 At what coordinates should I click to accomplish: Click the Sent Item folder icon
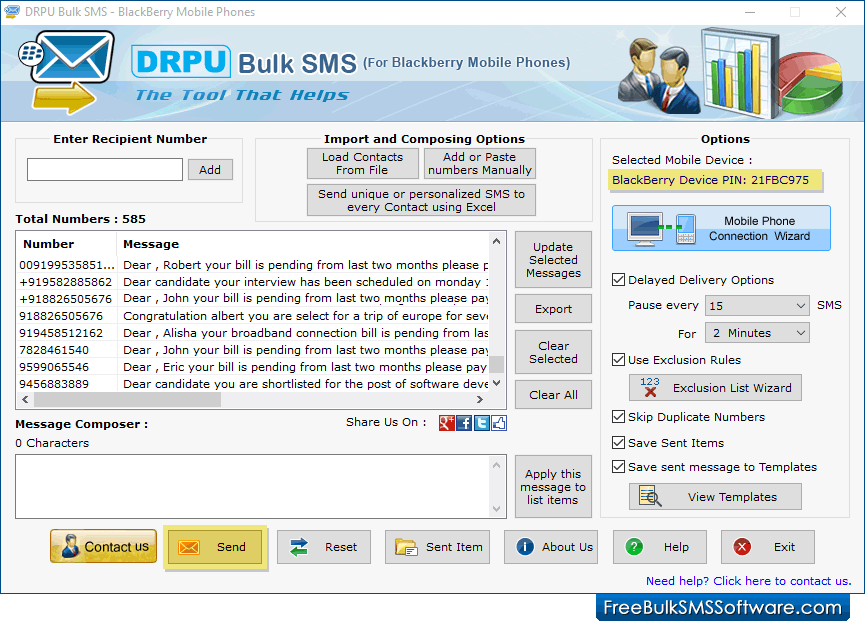(x=404, y=547)
